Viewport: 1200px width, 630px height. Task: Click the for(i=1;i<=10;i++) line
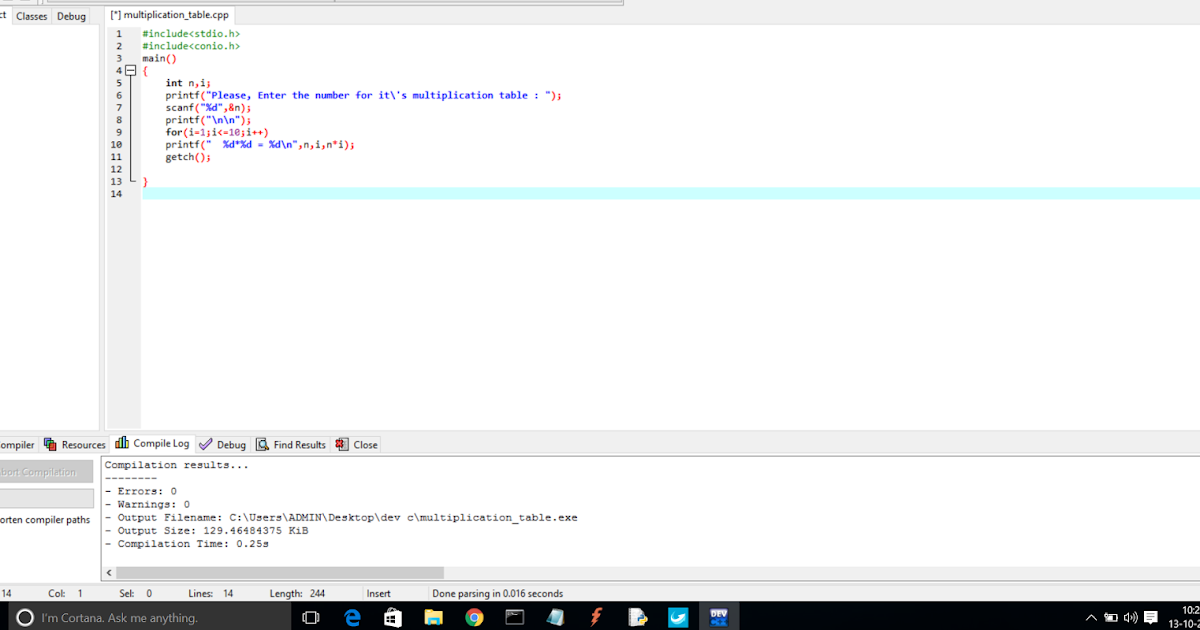pyautogui.click(x=217, y=132)
